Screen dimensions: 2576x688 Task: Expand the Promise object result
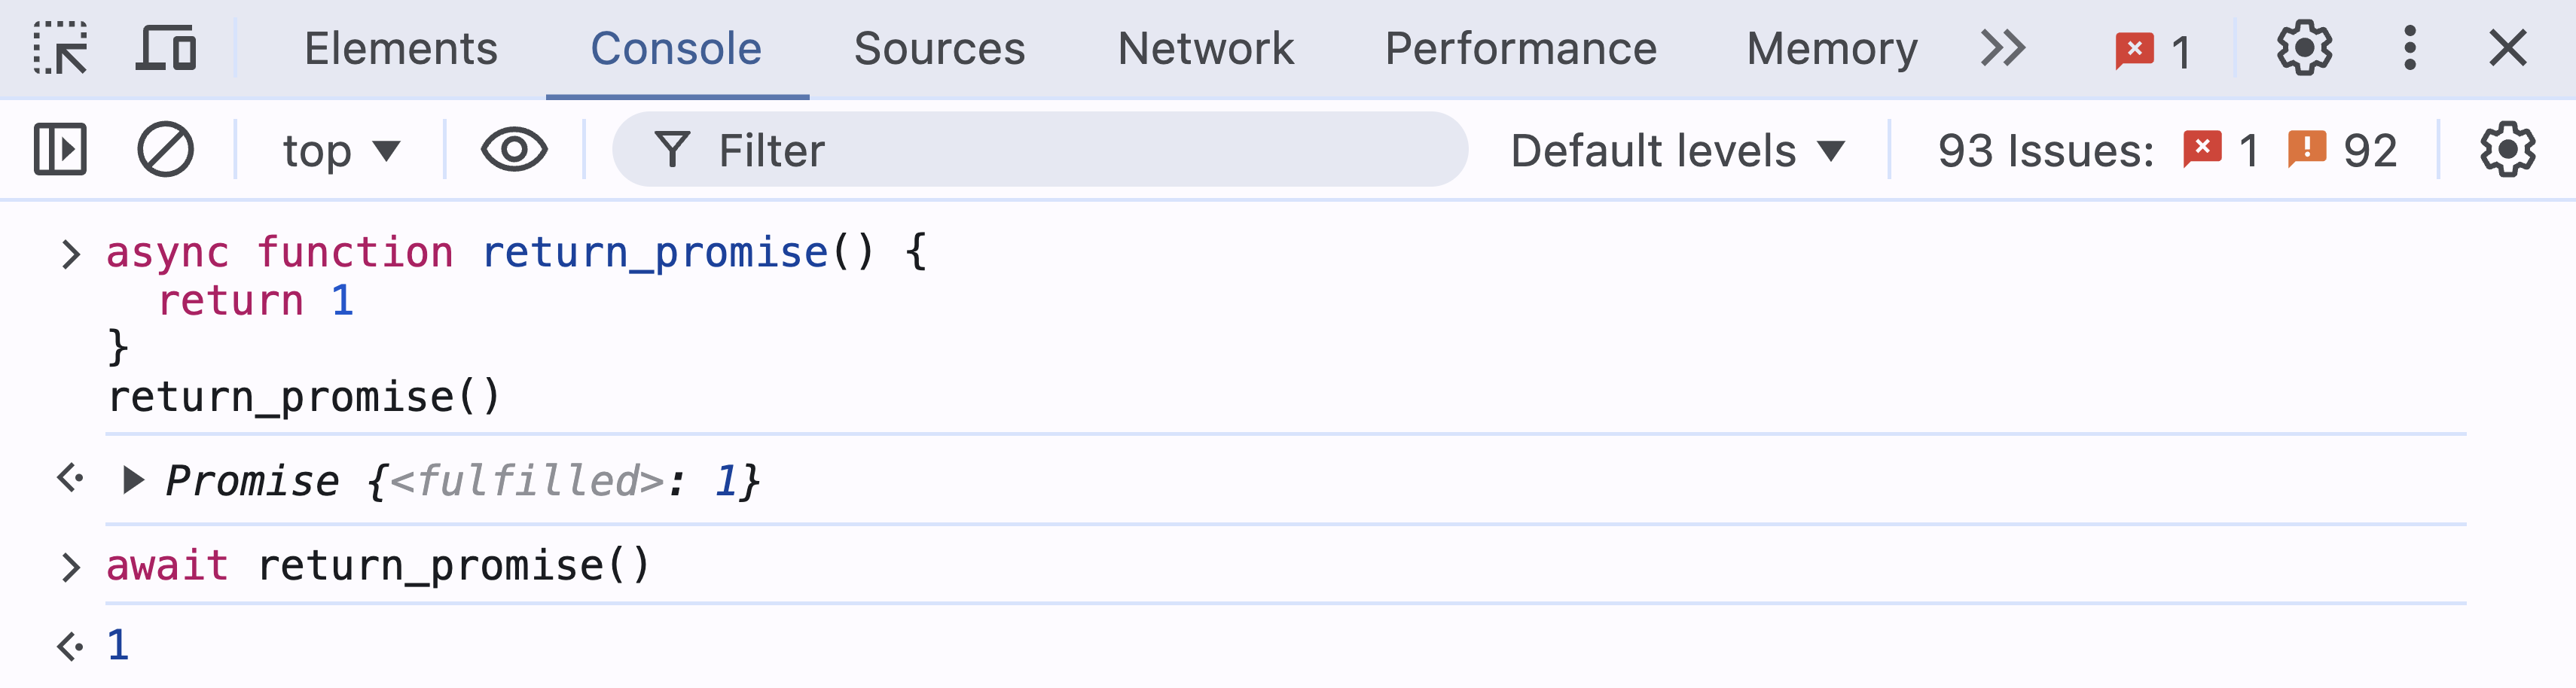click(132, 481)
